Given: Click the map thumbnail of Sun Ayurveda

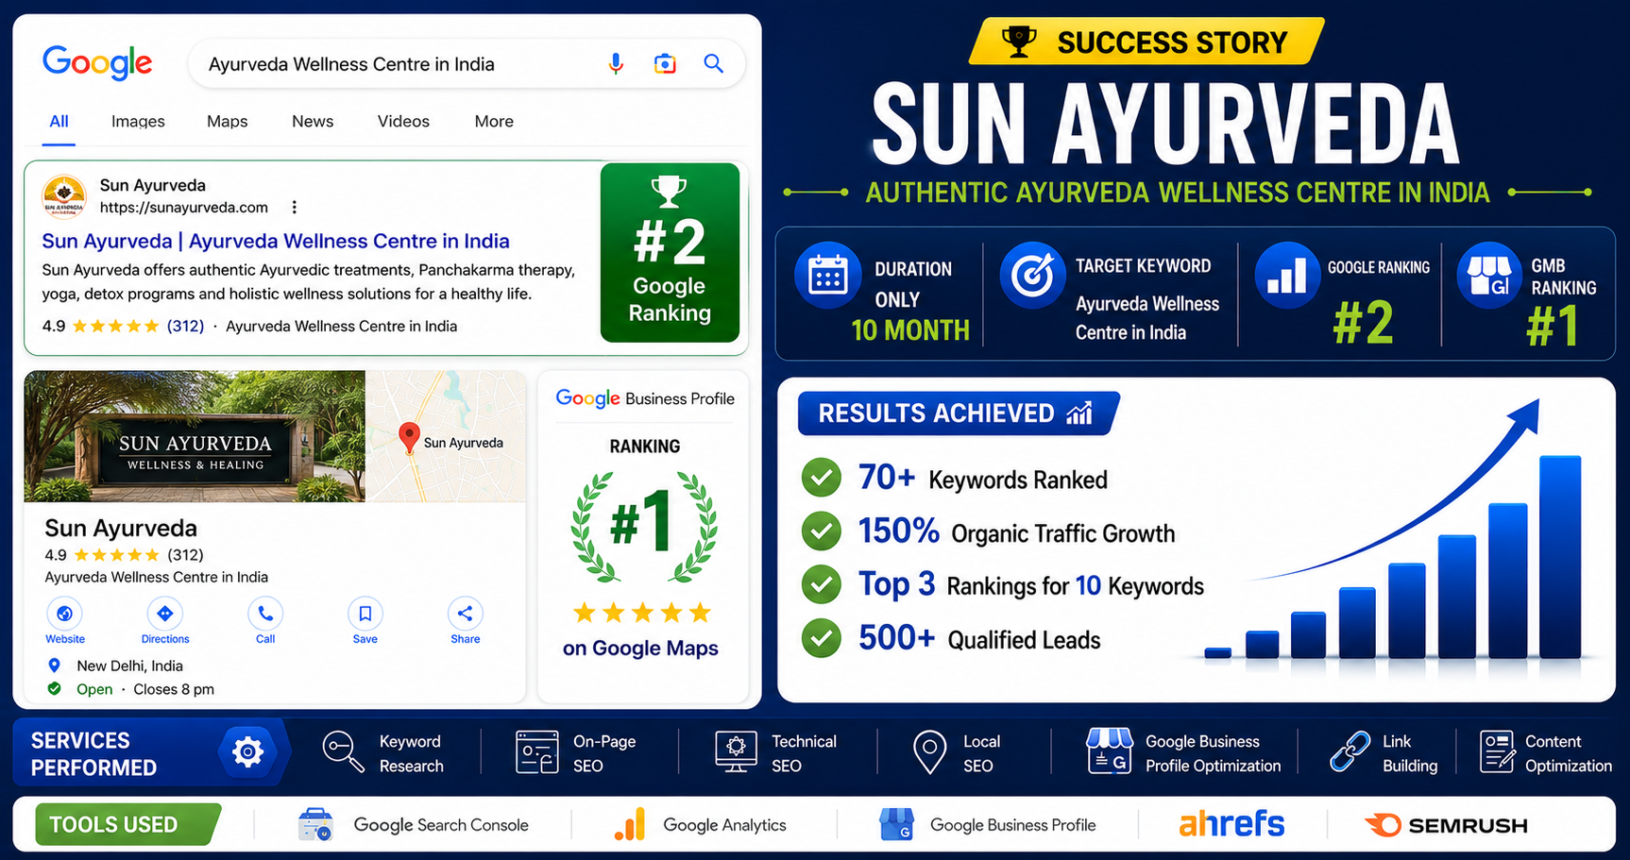Looking at the screenshot, I should click(446, 436).
